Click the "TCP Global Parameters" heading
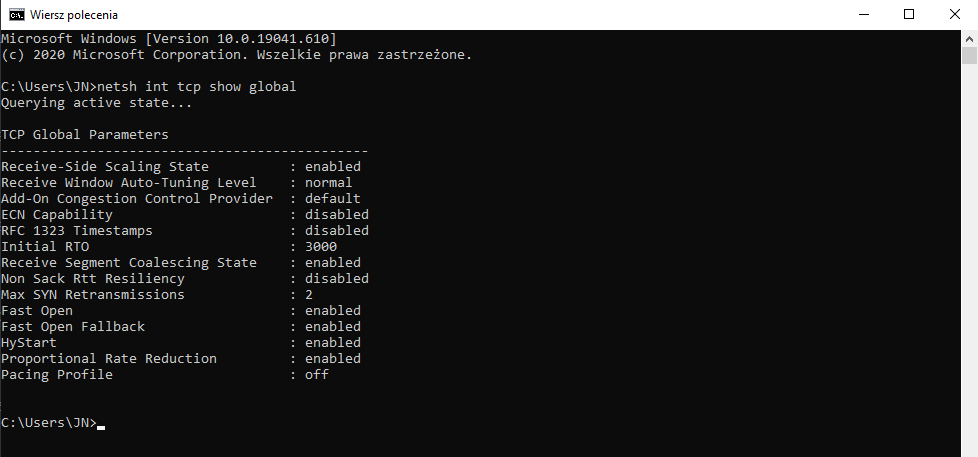 point(85,135)
